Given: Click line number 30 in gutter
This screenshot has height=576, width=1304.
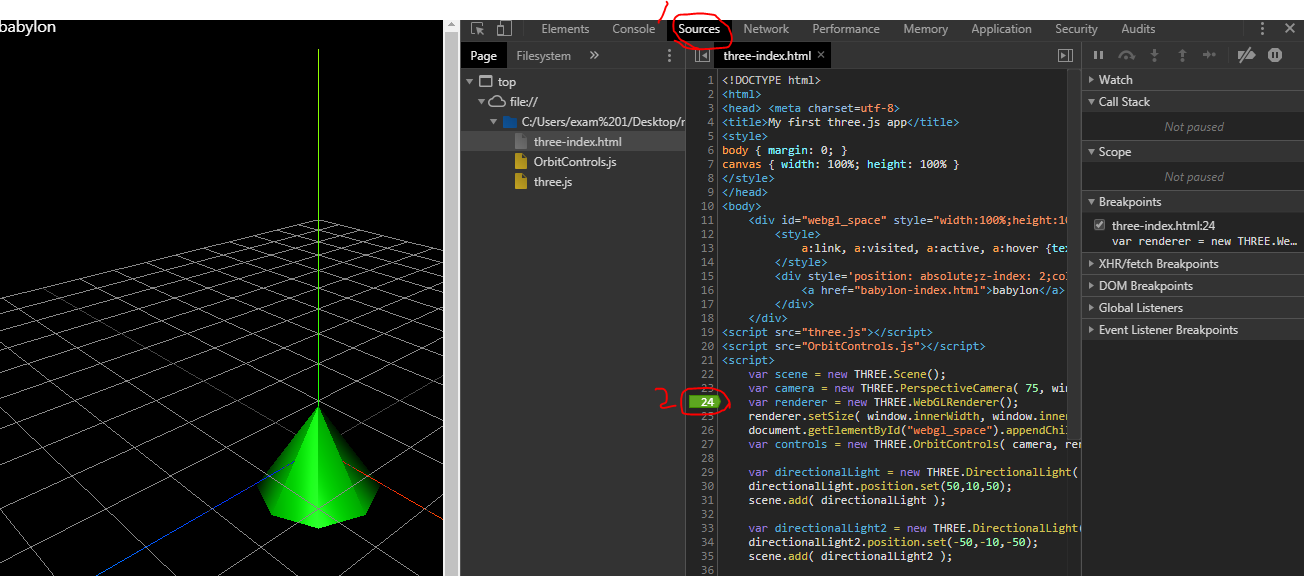Looking at the screenshot, I should click(707, 486).
